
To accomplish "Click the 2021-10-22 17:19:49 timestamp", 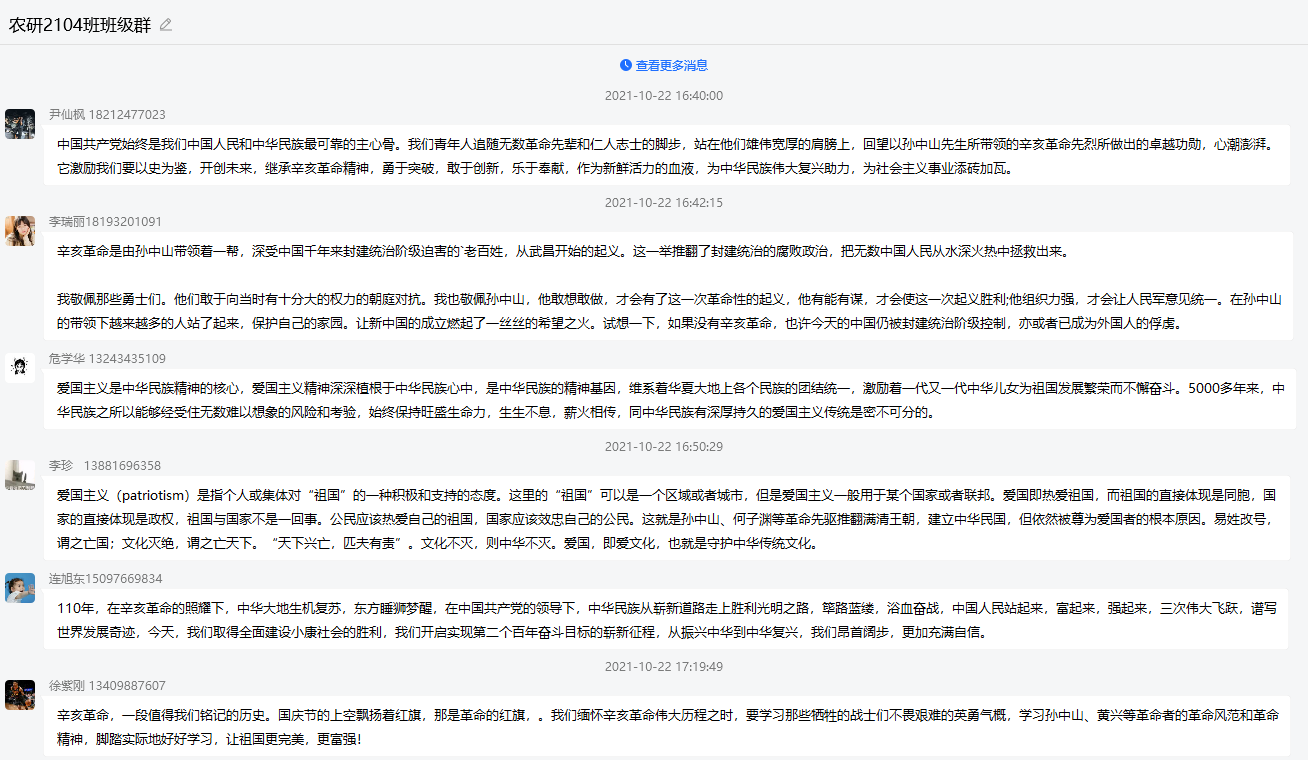I will (x=664, y=666).
